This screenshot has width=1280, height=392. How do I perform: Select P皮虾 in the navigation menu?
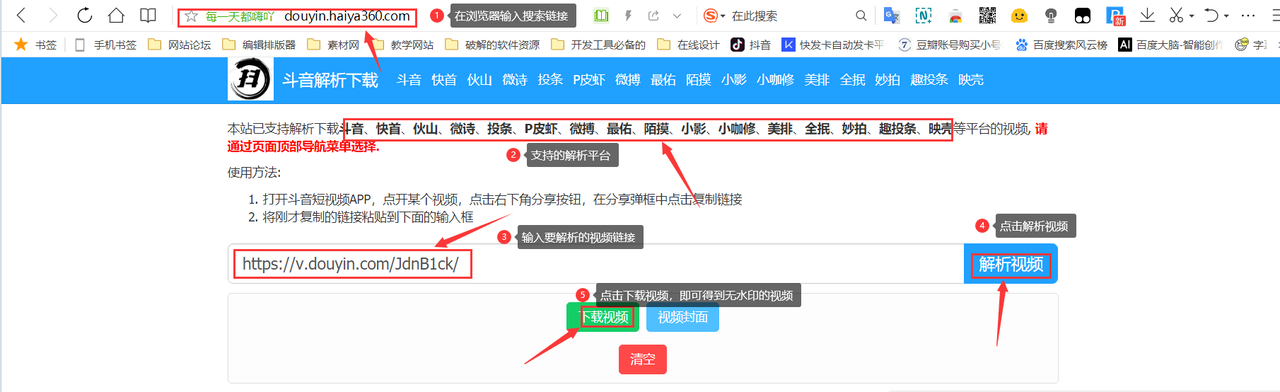(x=589, y=80)
